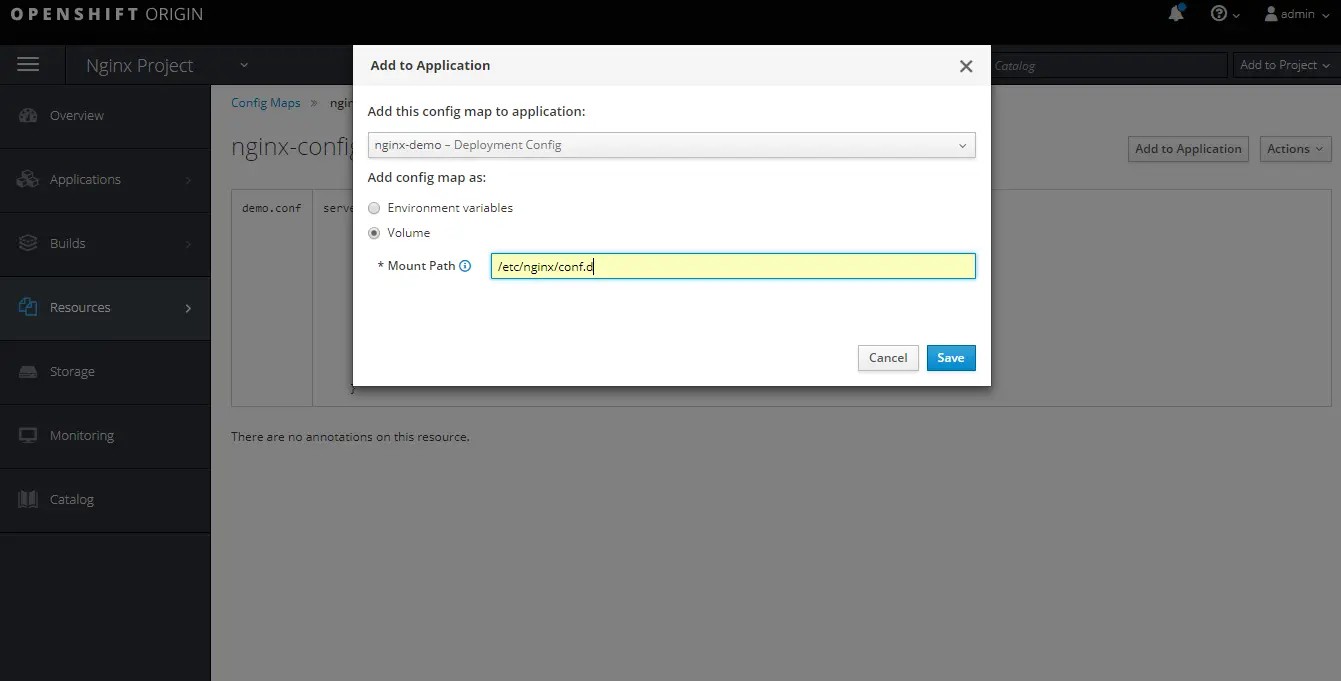Select the Volume radio option
The width and height of the screenshot is (1341, 681).
[x=374, y=232]
